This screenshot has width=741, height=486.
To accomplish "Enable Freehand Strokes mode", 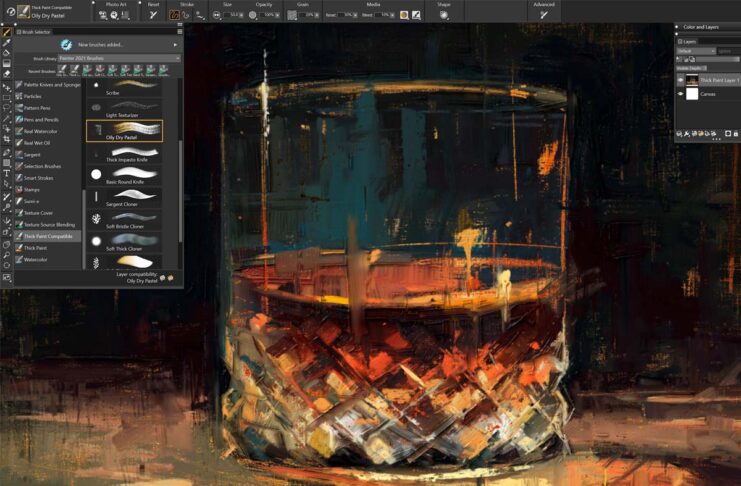I will coord(174,15).
